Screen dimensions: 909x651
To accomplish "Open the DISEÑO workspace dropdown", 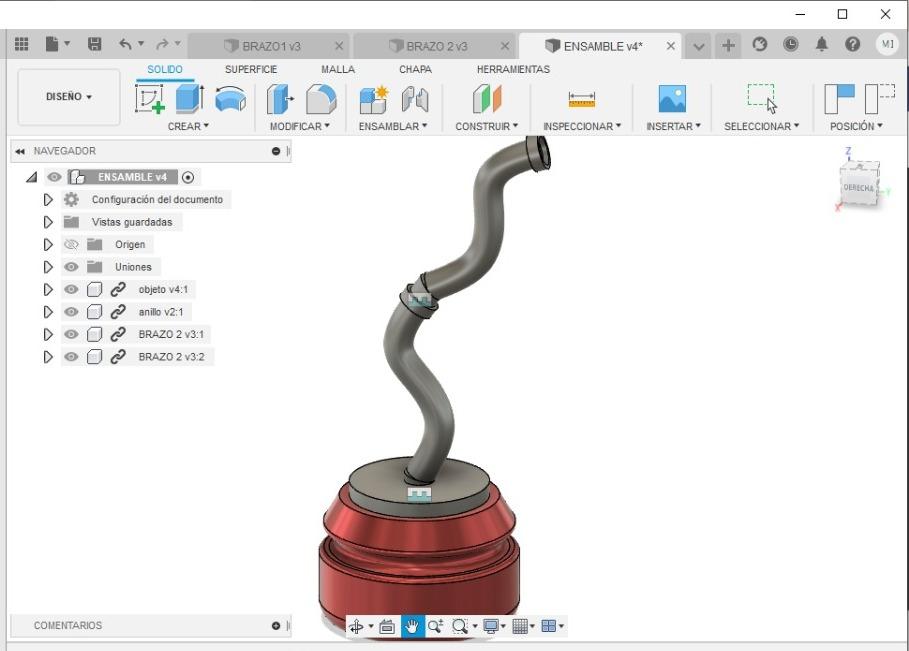I will (69, 97).
